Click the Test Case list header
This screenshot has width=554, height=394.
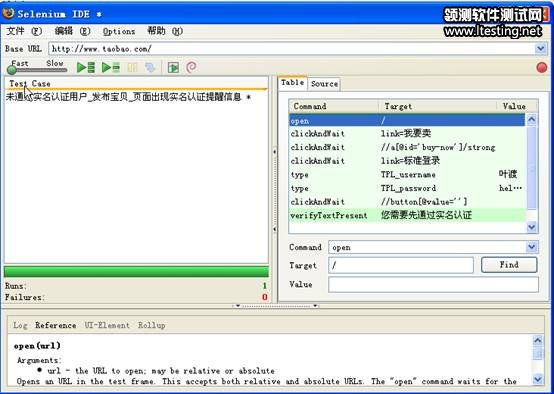coord(136,84)
